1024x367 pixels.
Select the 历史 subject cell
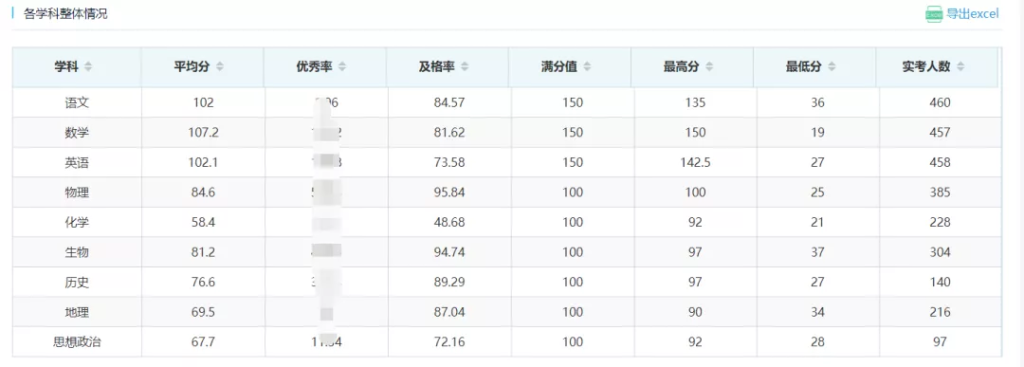[77, 282]
